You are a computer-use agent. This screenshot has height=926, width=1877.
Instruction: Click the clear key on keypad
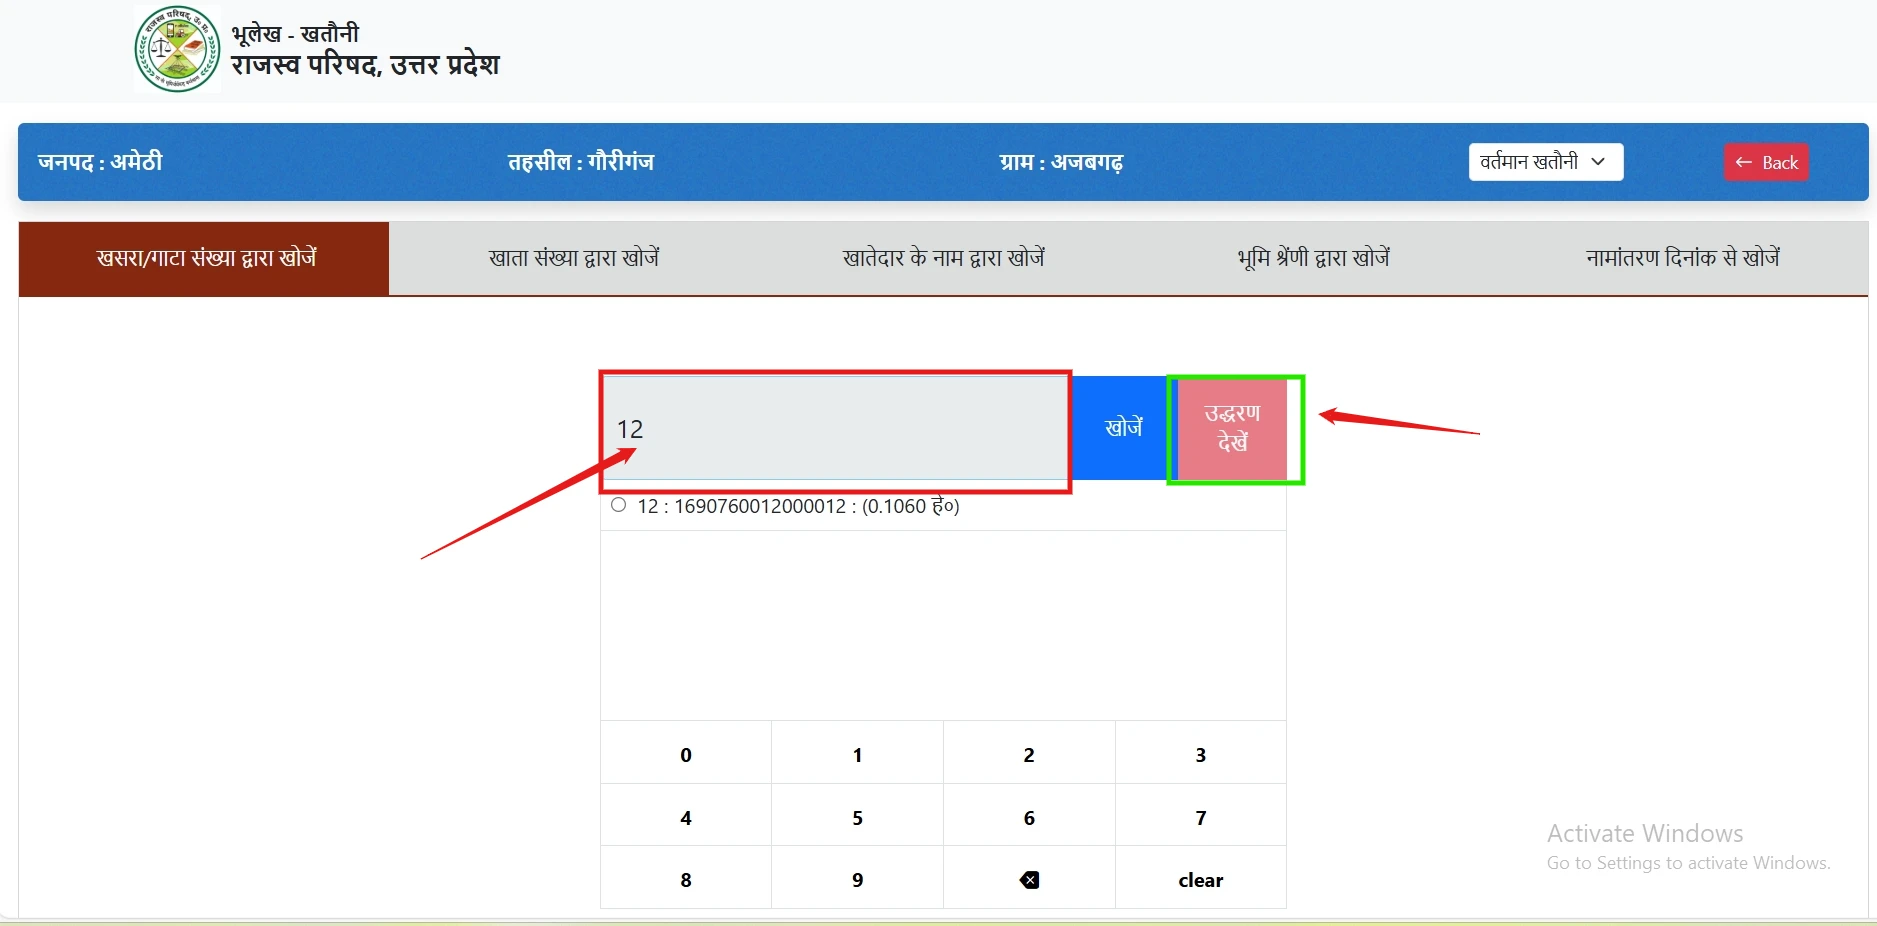[1200, 880]
